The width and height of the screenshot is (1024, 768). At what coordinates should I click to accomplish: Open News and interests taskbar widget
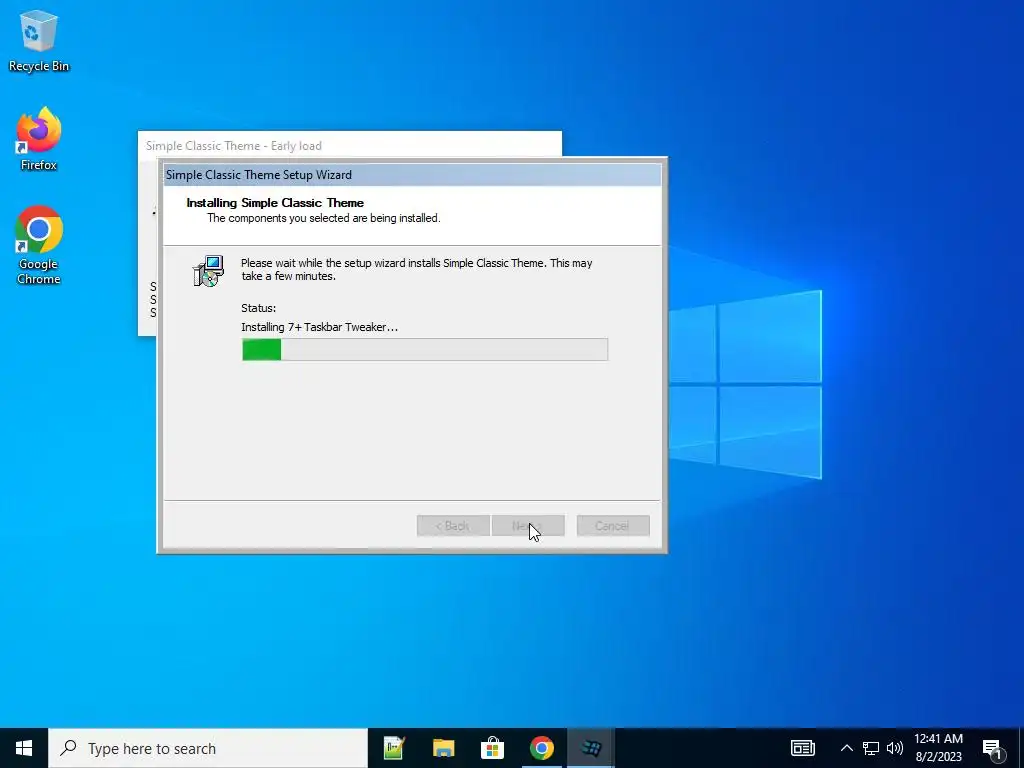(803, 748)
